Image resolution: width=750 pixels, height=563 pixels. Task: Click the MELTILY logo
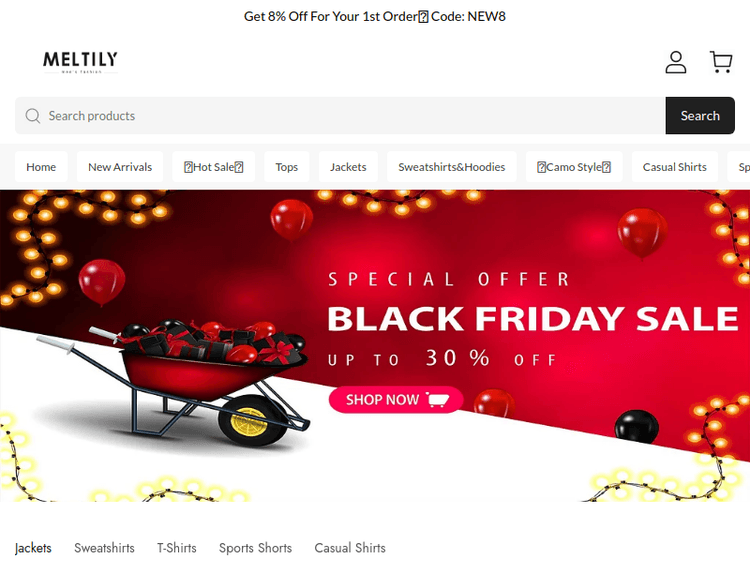80,62
